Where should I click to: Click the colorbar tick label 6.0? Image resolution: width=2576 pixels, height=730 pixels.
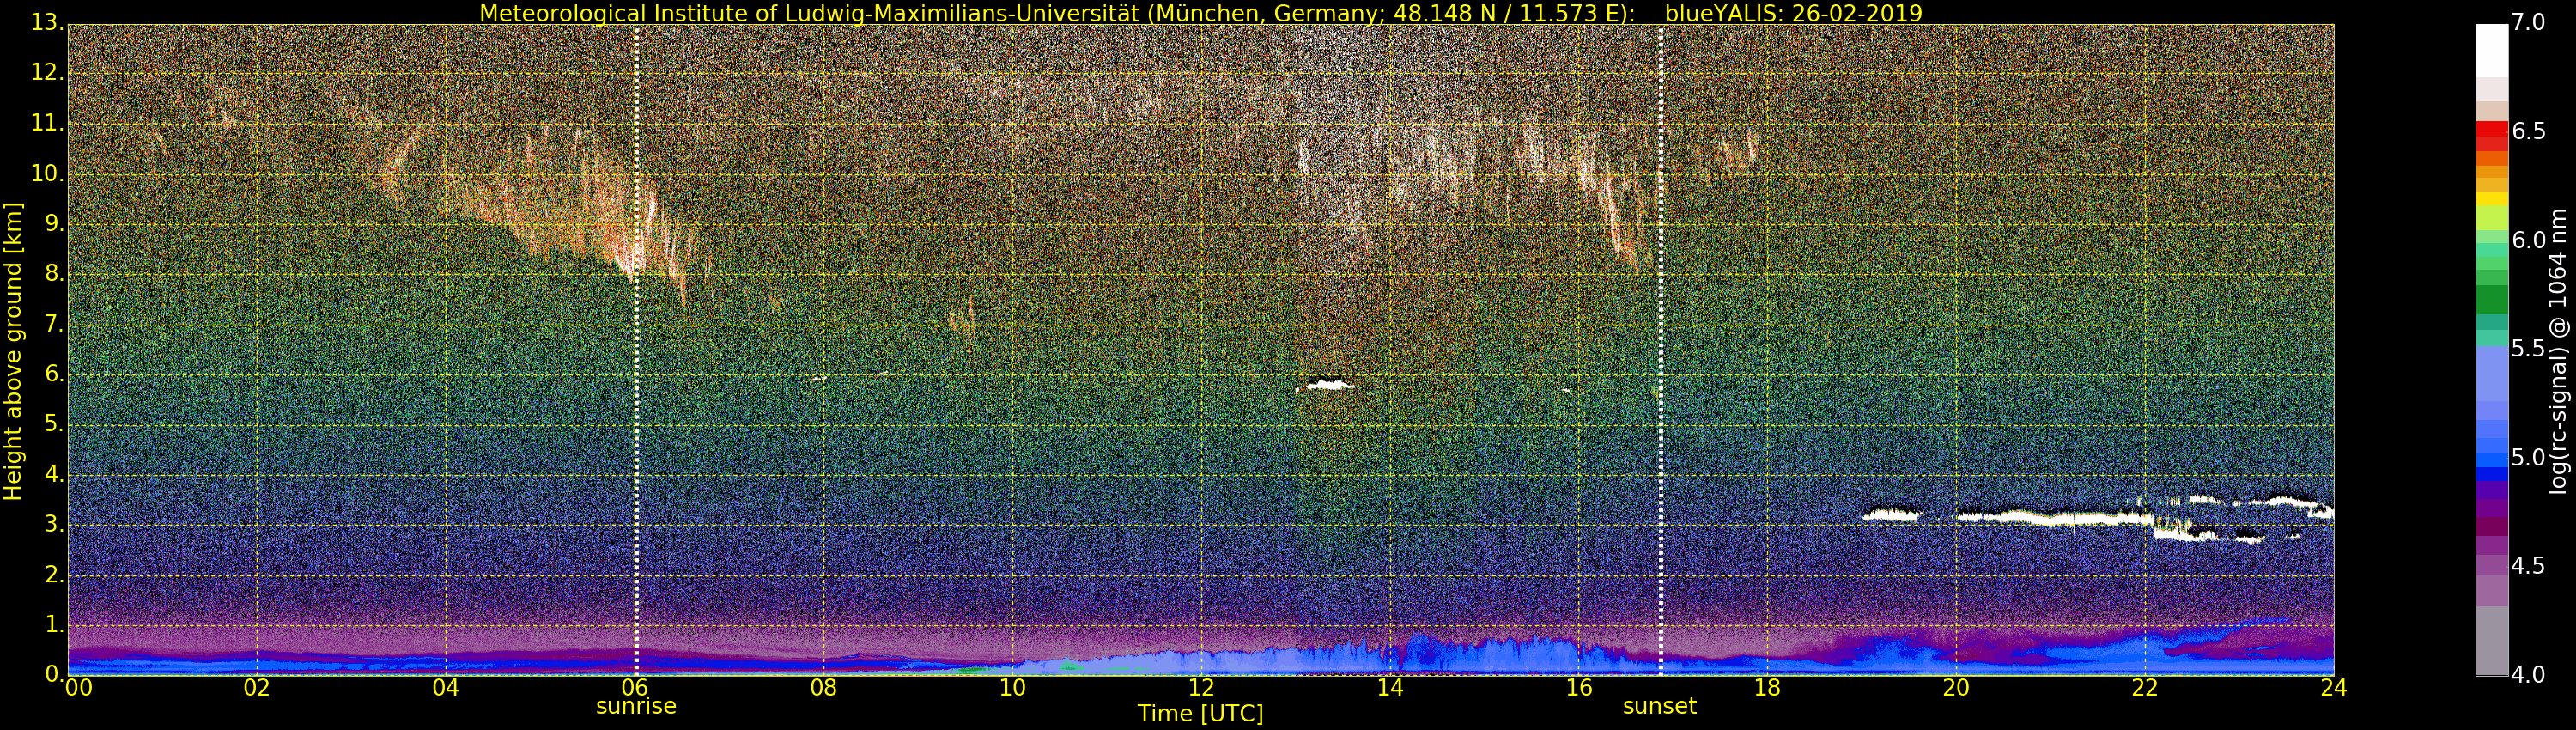(2529, 240)
